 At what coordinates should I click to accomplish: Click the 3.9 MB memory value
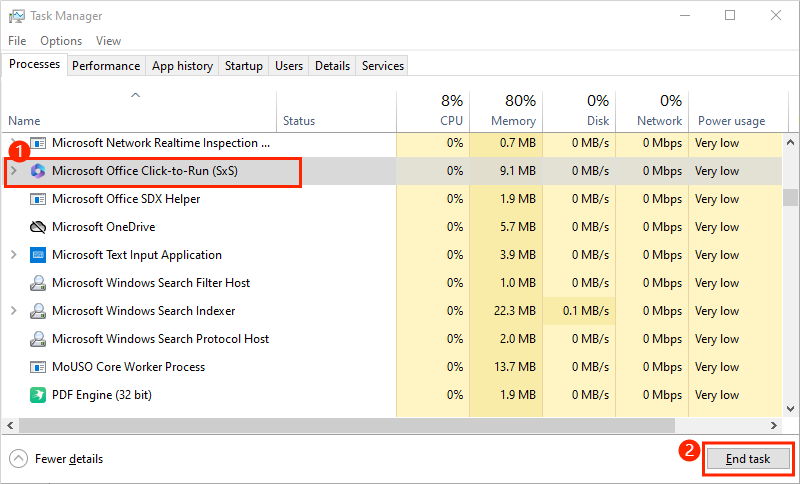tap(518, 255)
